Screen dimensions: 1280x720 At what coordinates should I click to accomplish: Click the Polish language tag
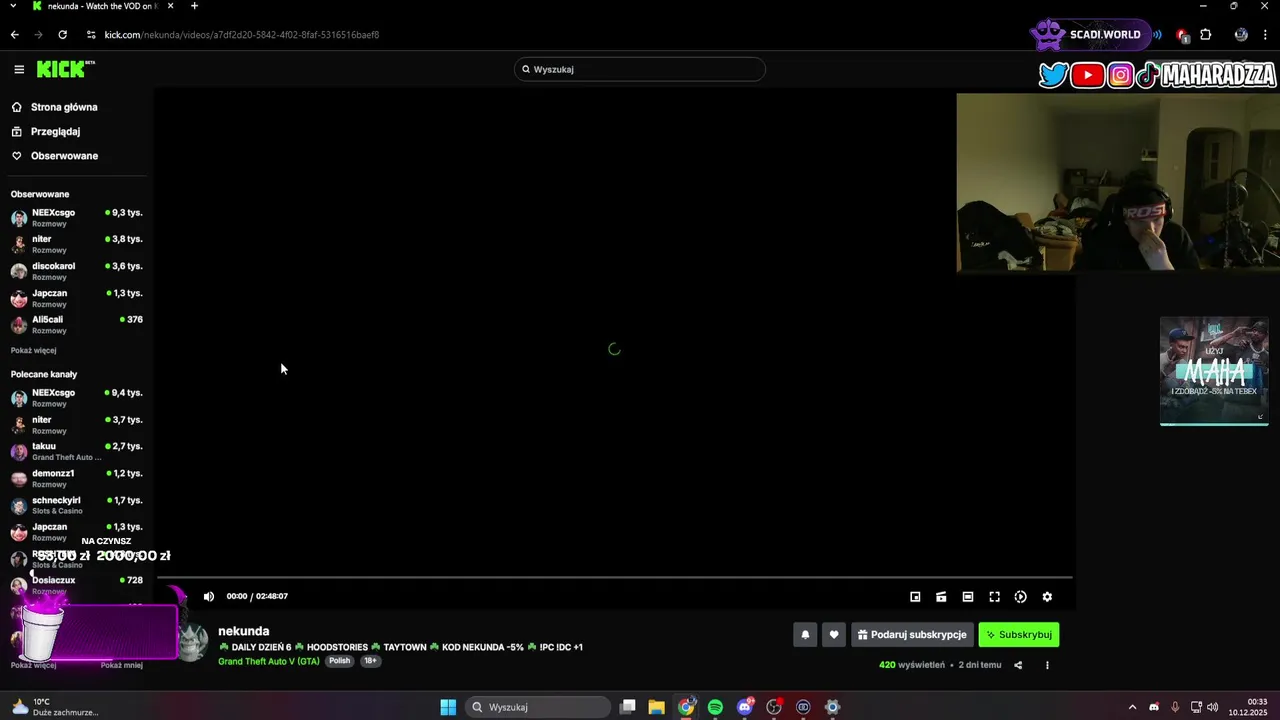340,661
